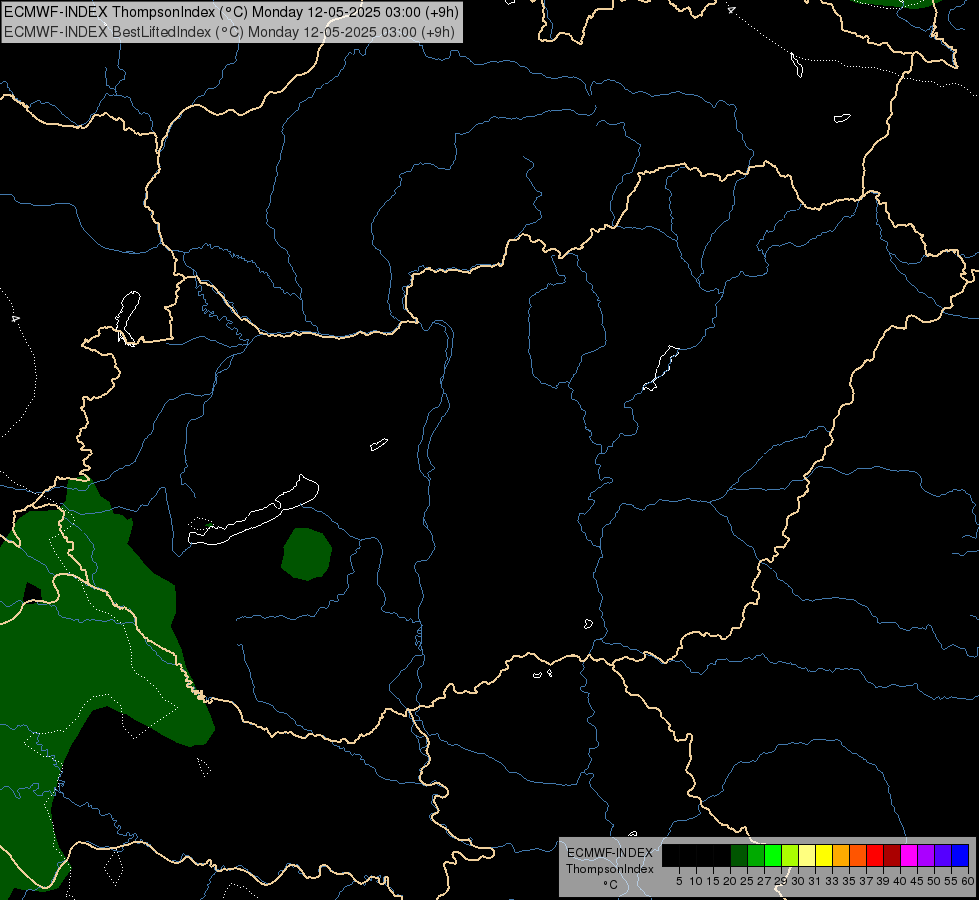Click the legend tick value '25'
This screenshot has width=979, height=900.
click(x=747, y=881)
